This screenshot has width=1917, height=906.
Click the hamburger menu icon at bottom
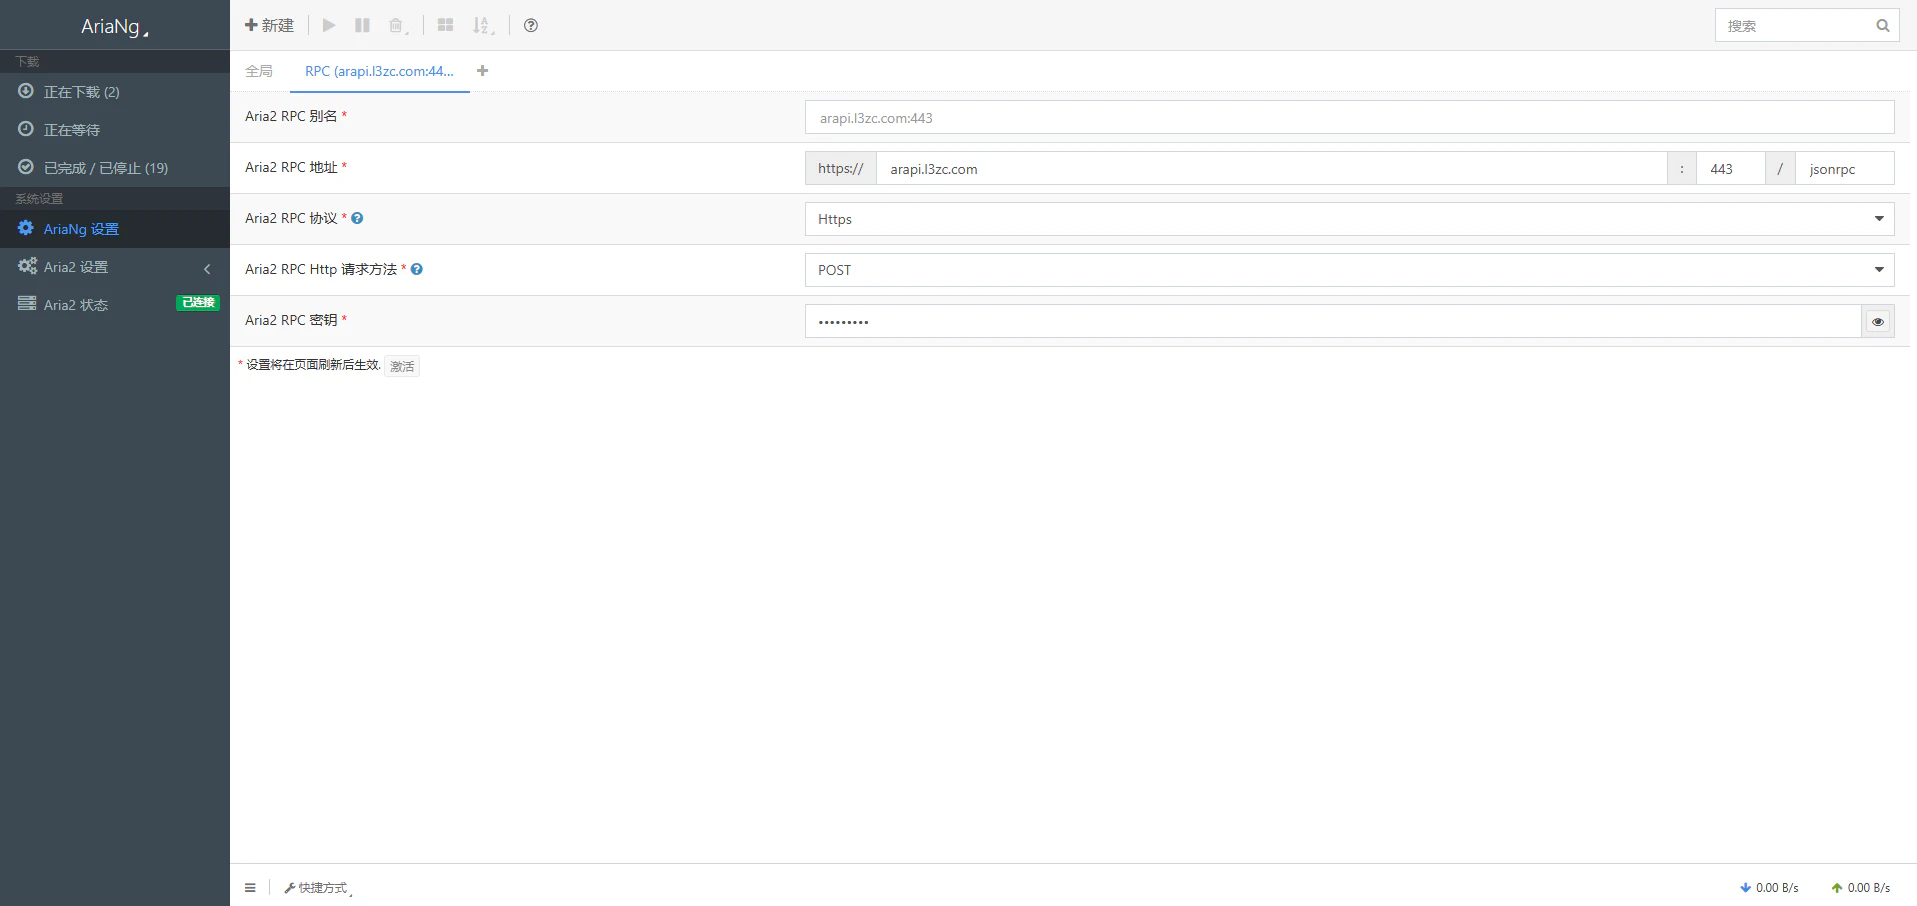point(250,888)
